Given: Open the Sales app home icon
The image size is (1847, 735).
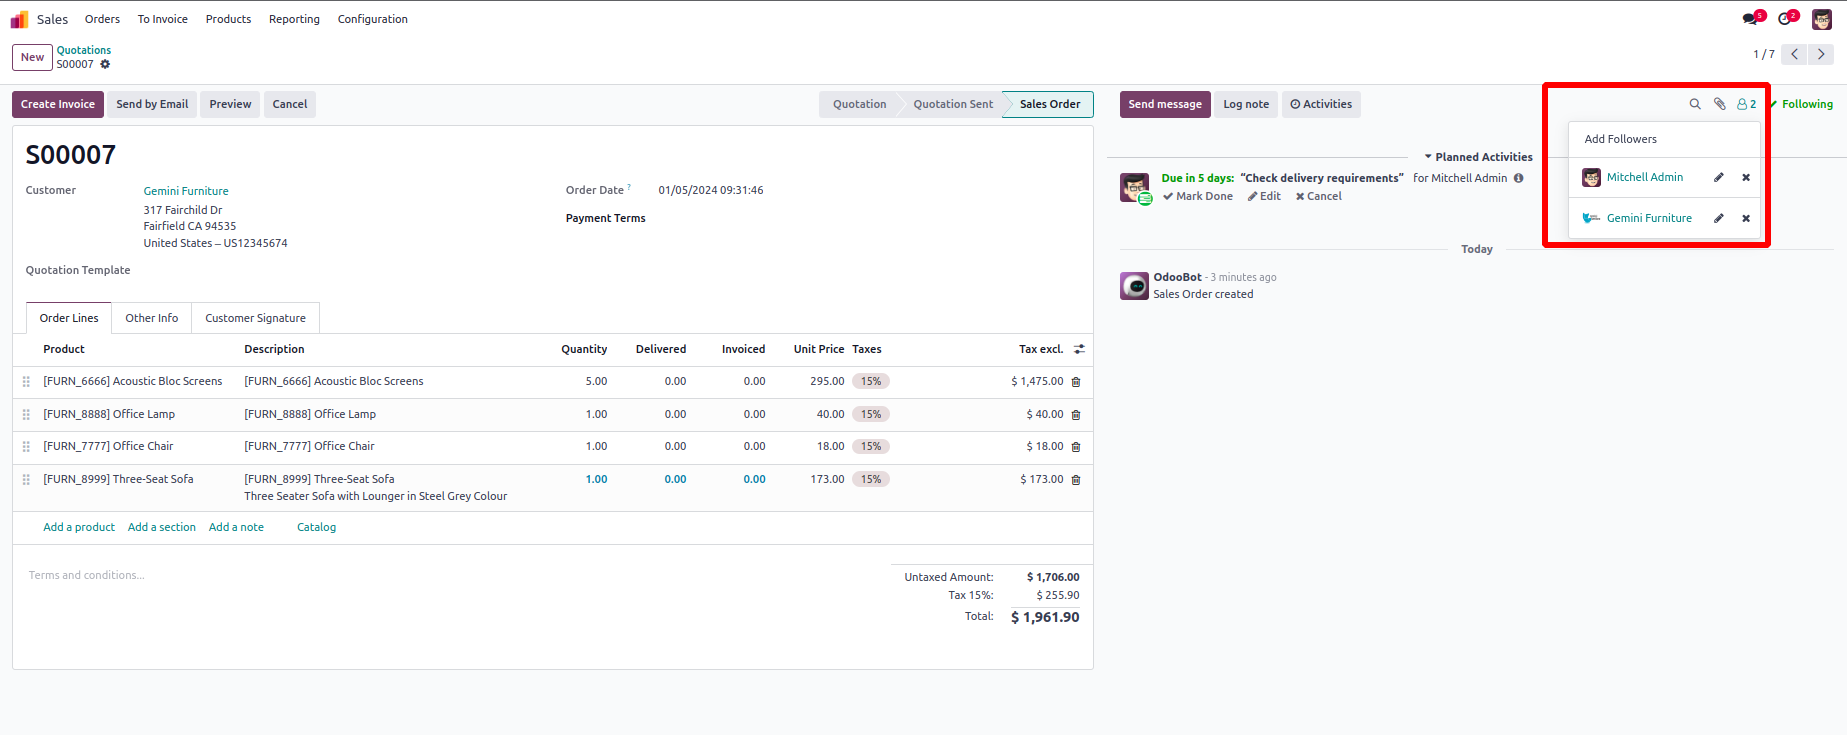Looking at the screenshot, I should pos(19,19).
